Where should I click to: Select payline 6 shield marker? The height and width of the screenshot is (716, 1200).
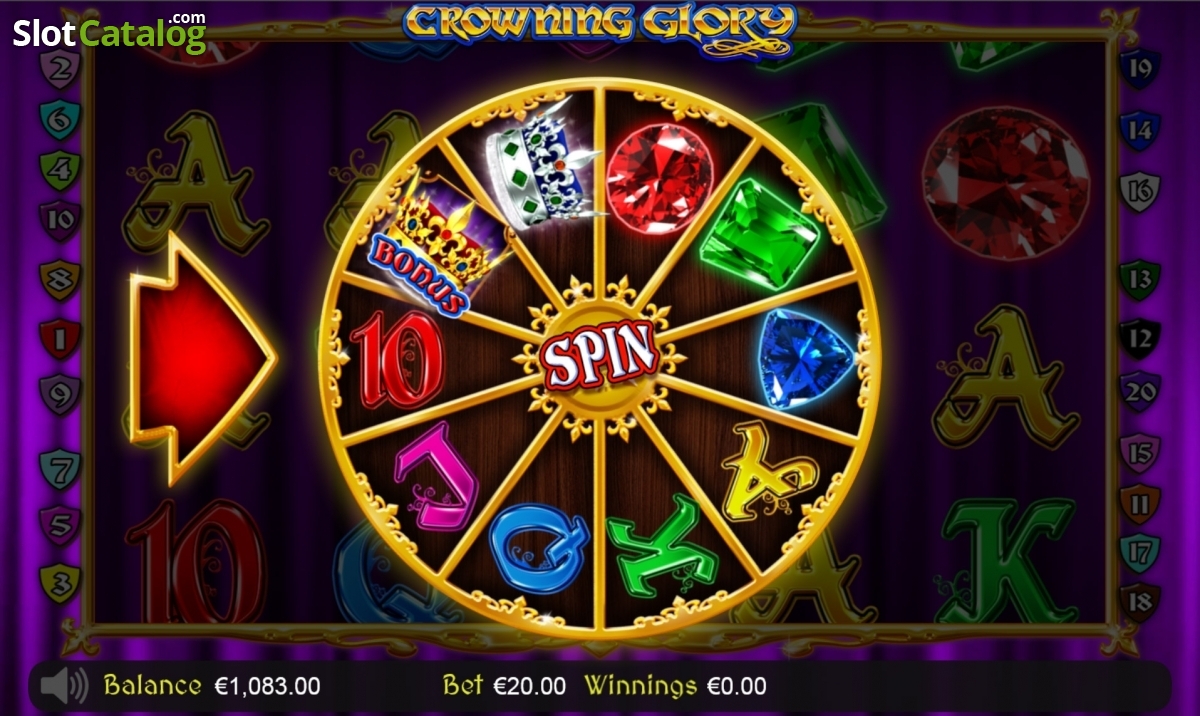pyautogui.click(x=59, y=120)
